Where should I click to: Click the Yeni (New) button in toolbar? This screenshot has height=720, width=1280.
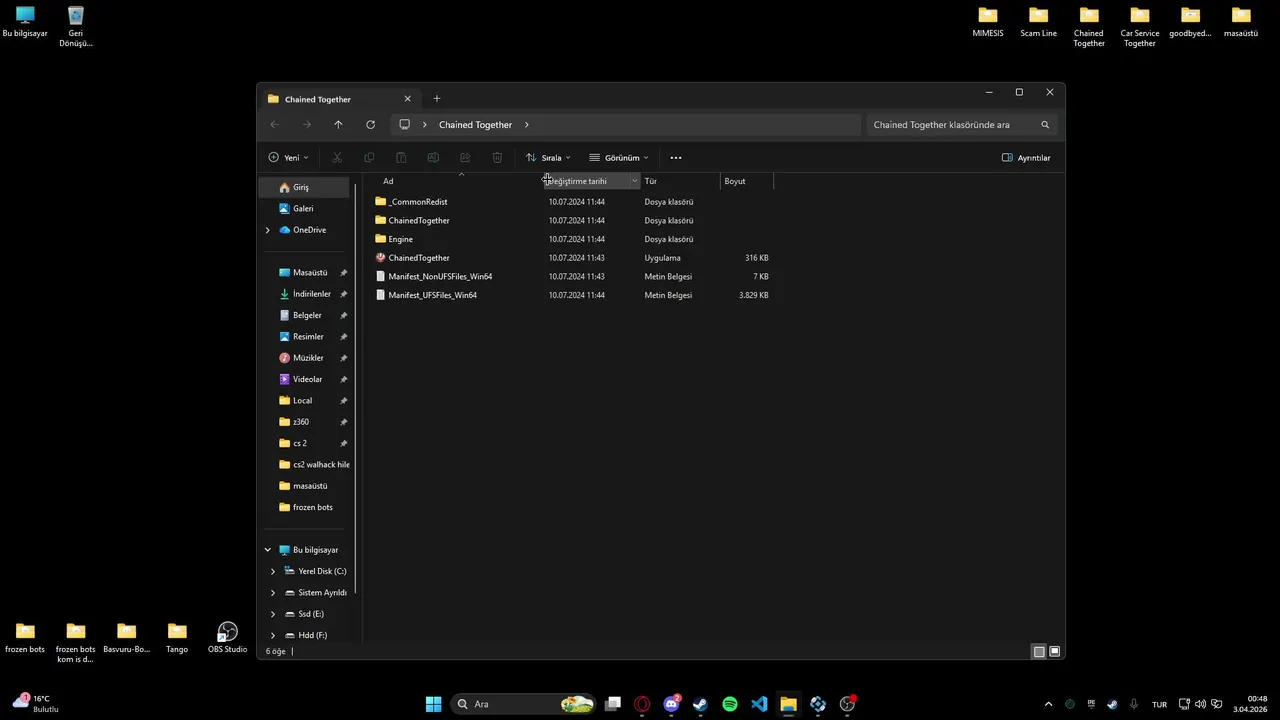(288, 158)
